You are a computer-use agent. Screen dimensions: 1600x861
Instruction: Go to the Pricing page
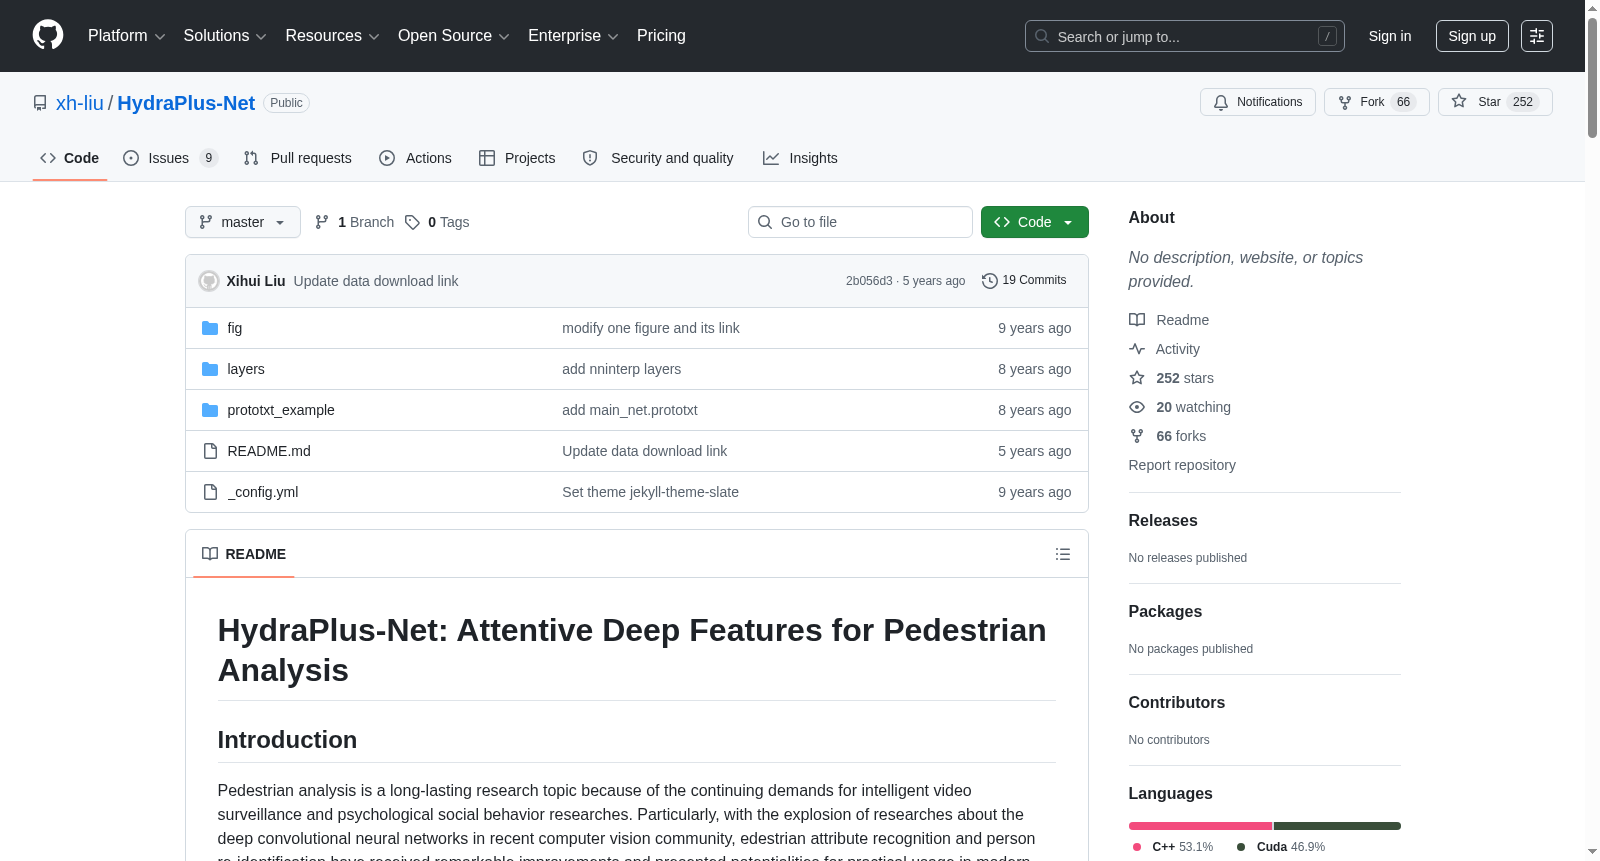click(661, 36)
